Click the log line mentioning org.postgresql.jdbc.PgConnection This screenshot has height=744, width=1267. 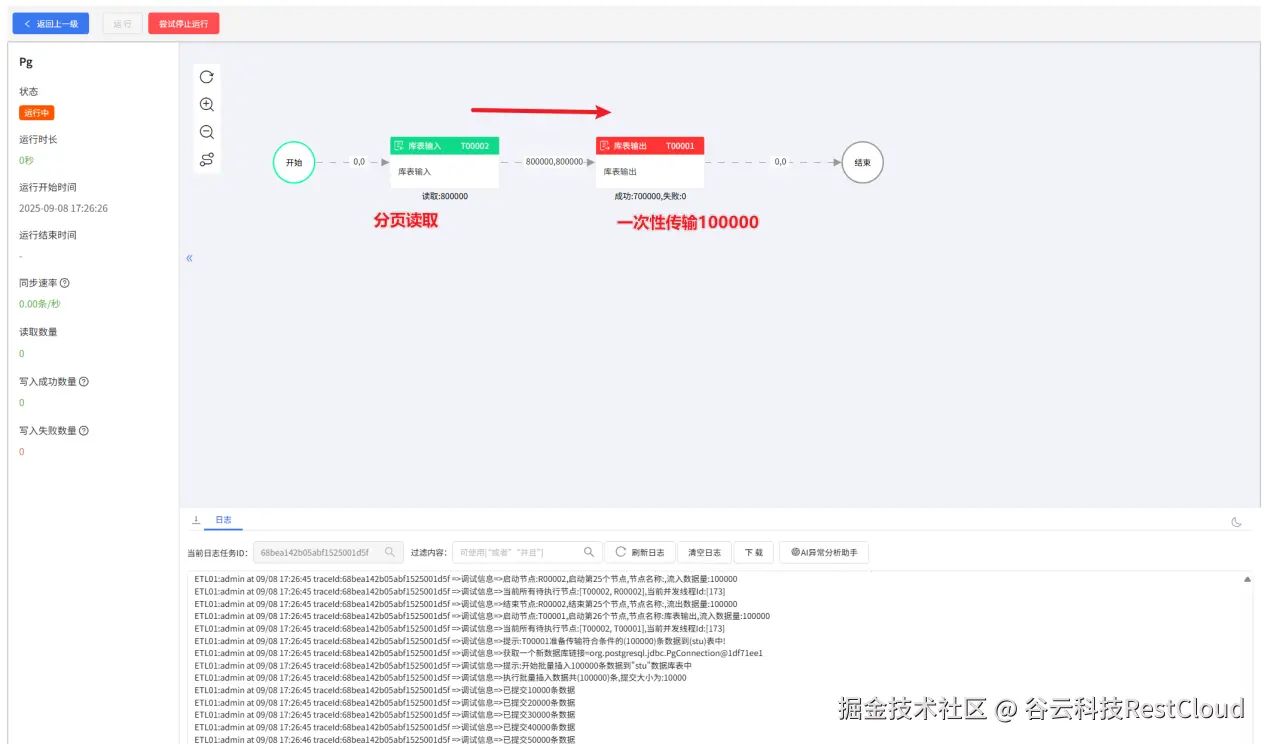click(x=478, y=653)
